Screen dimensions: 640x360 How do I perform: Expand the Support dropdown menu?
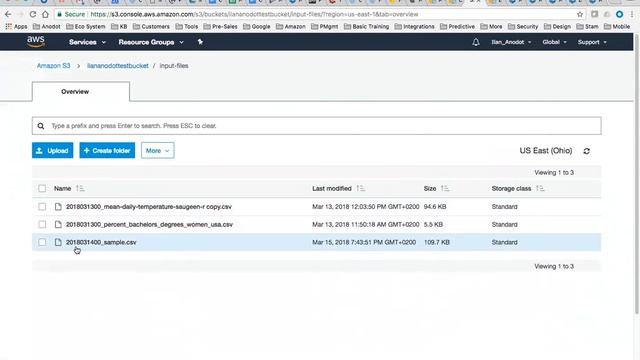[x=592, y=42]
